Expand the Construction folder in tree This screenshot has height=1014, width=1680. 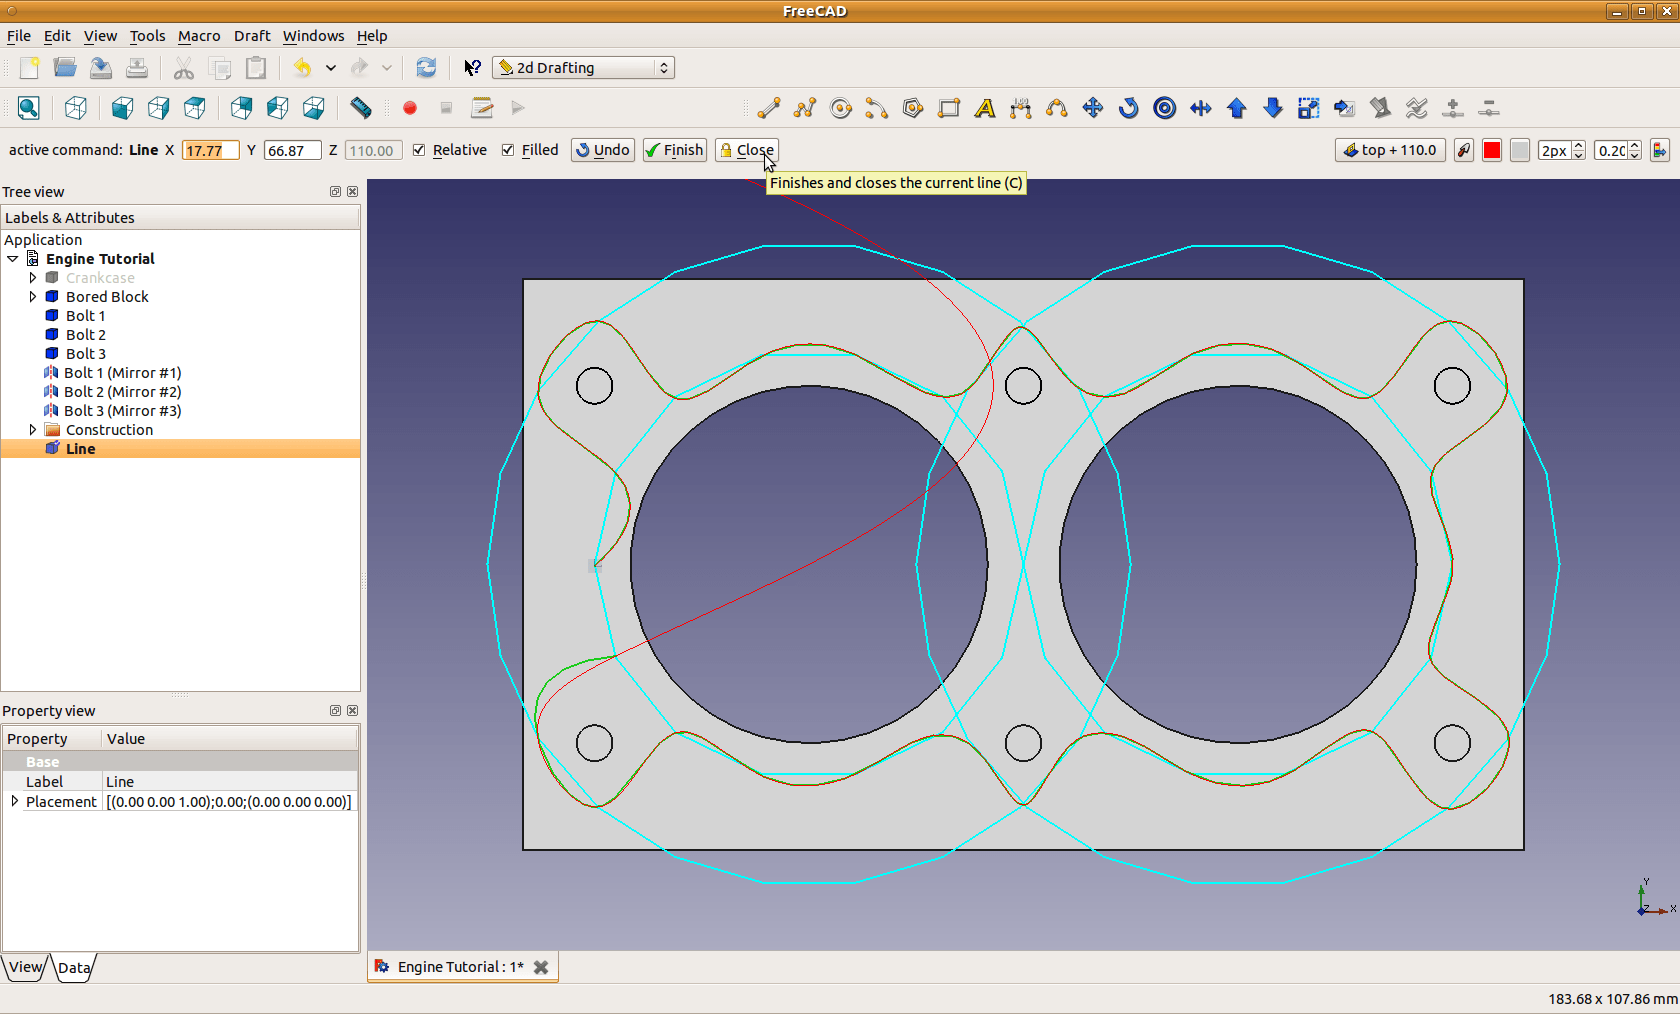33,430
